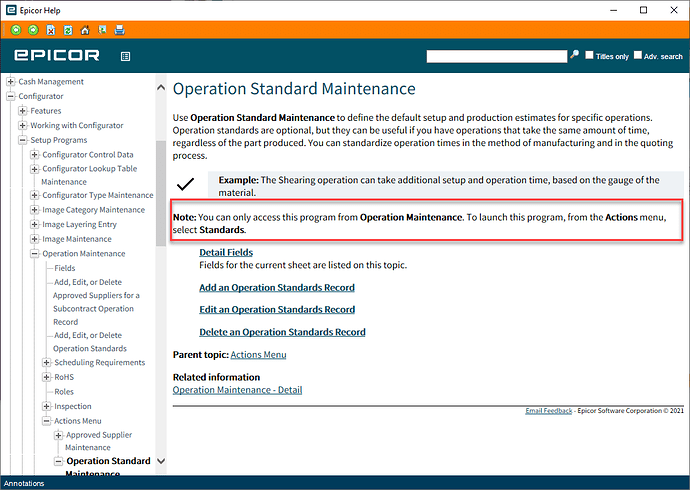Expand Scheduling Requirements node
This screenshot has width=690, height=490.
pos(46,362)
